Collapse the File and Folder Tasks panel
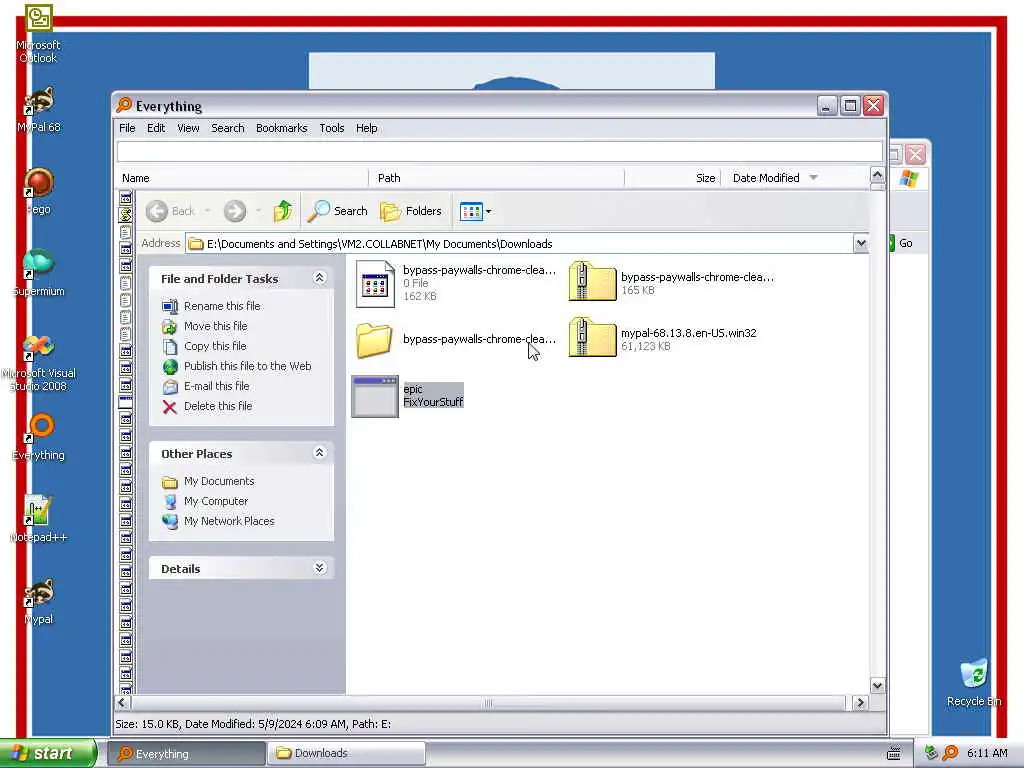The image size is (1024, 768). 319,278
